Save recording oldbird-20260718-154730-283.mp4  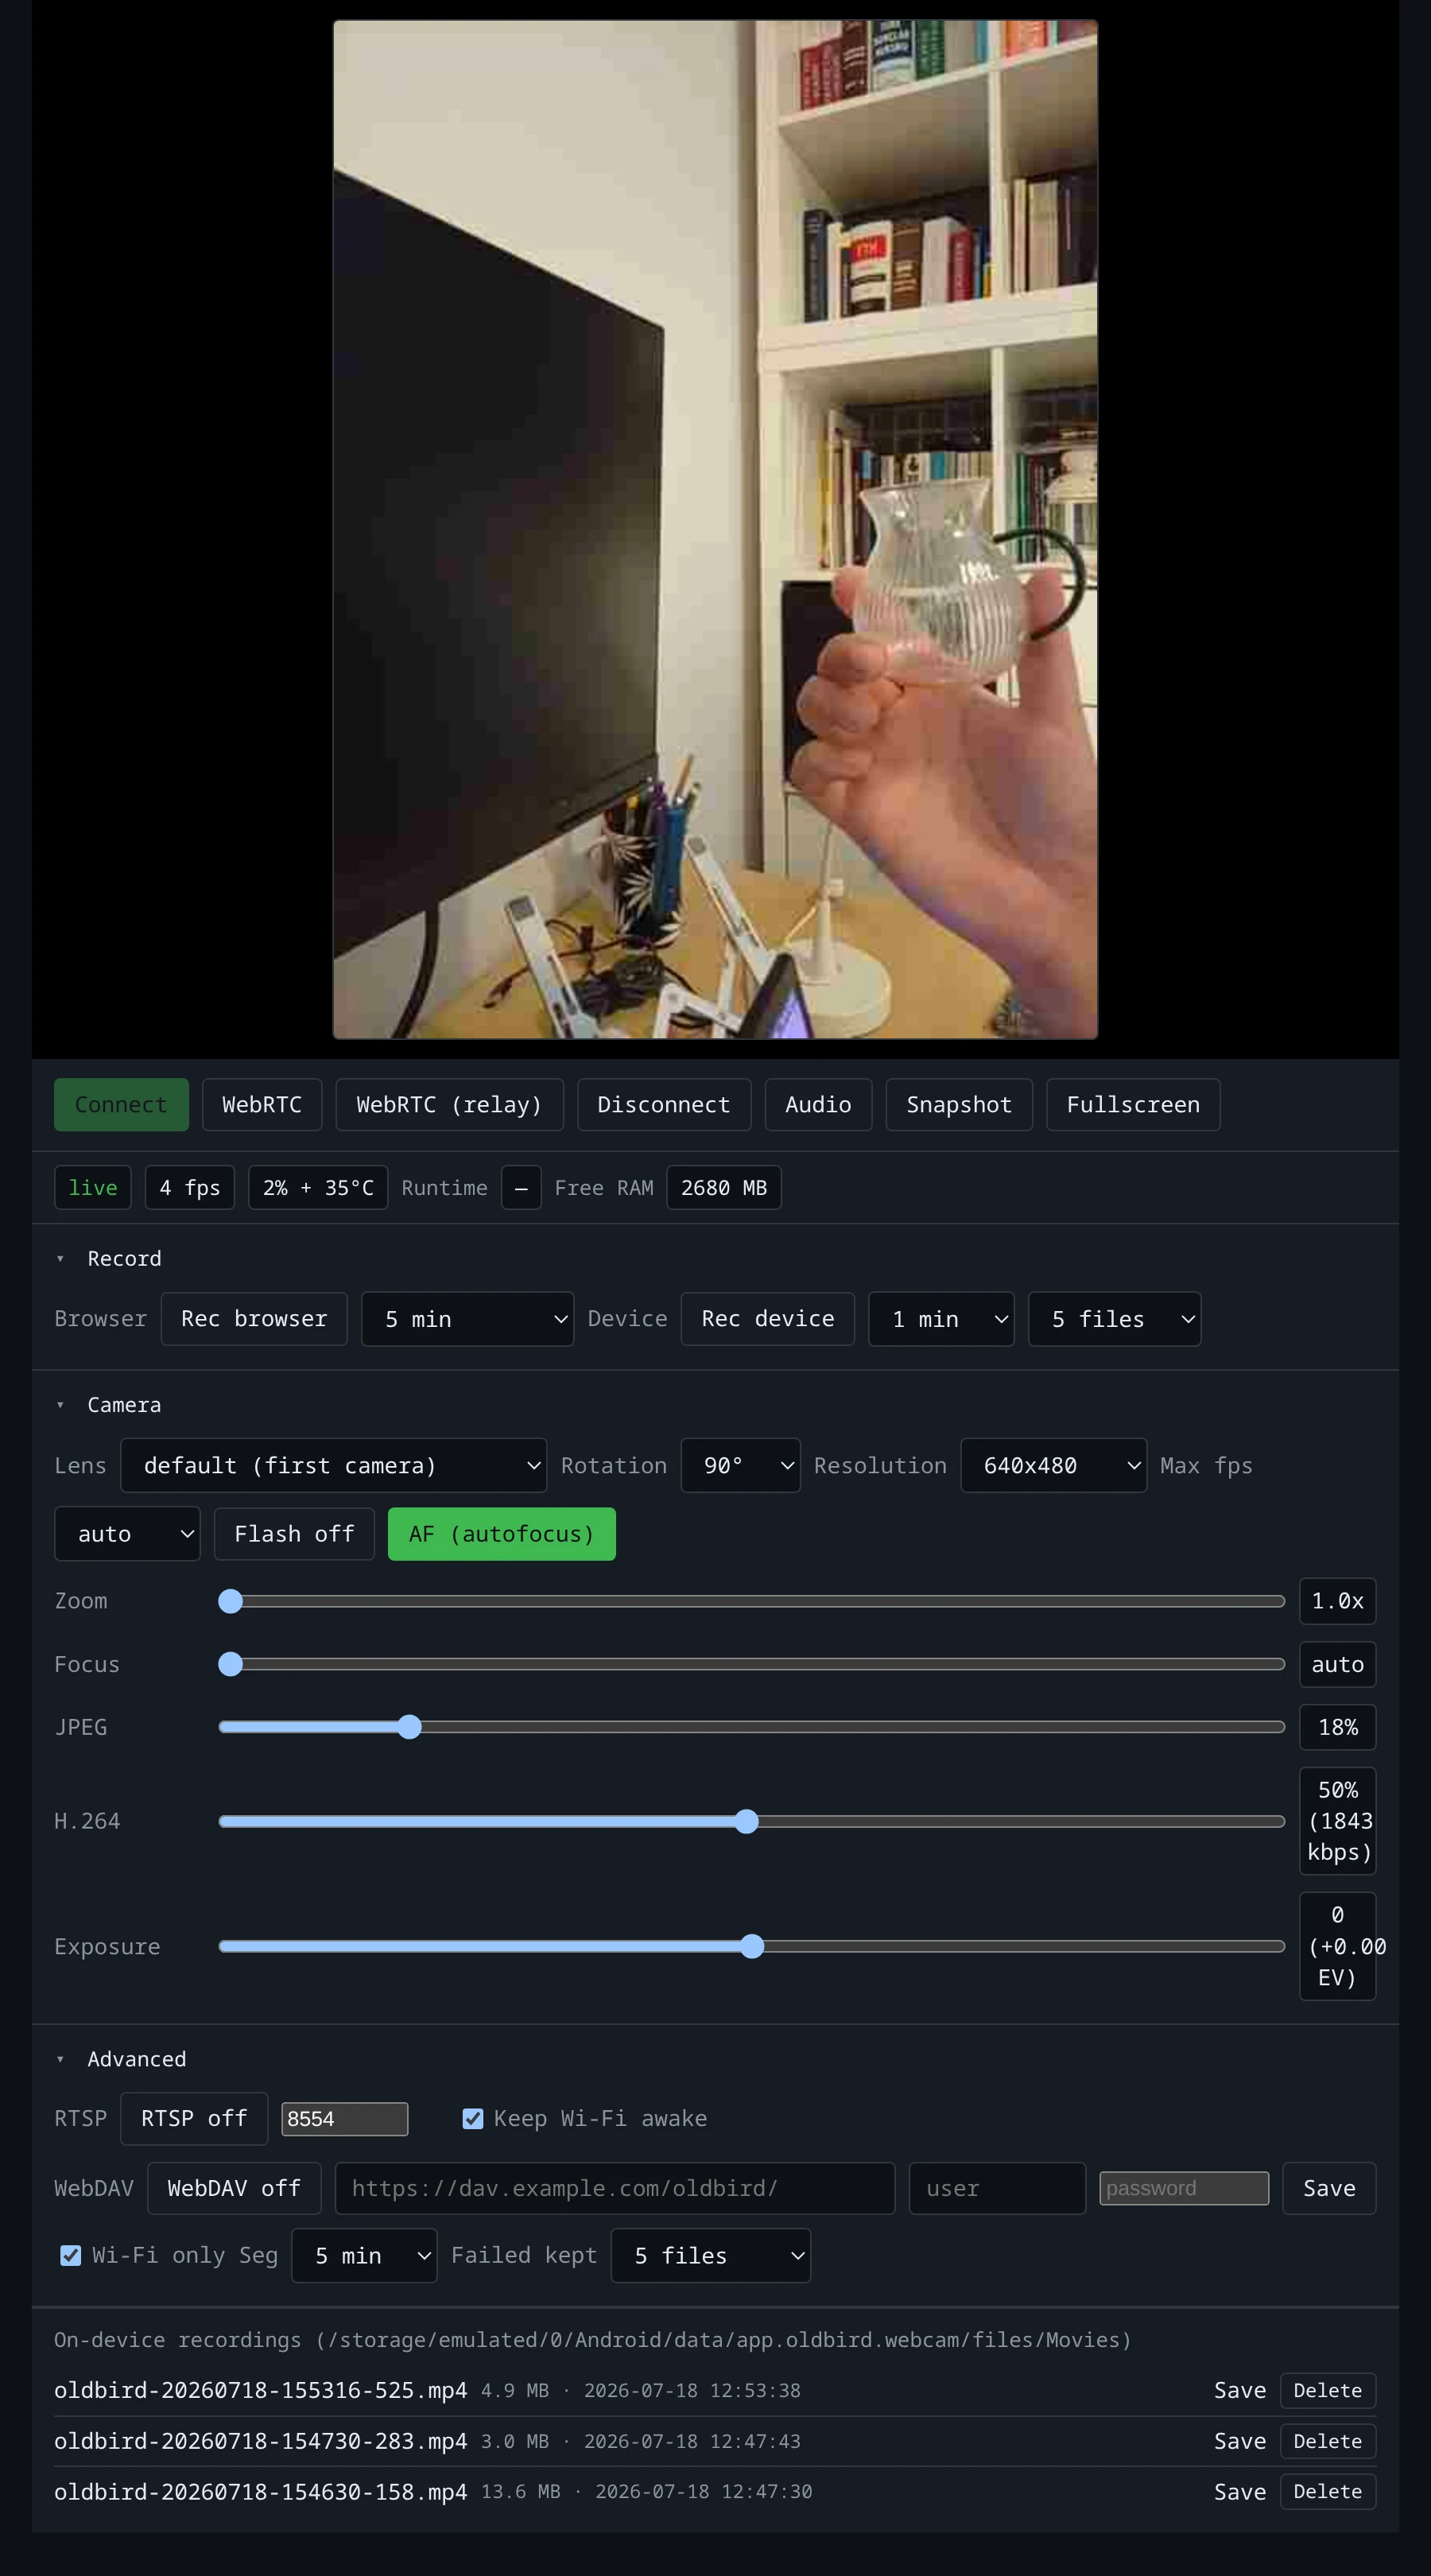click(1240, 2441)
